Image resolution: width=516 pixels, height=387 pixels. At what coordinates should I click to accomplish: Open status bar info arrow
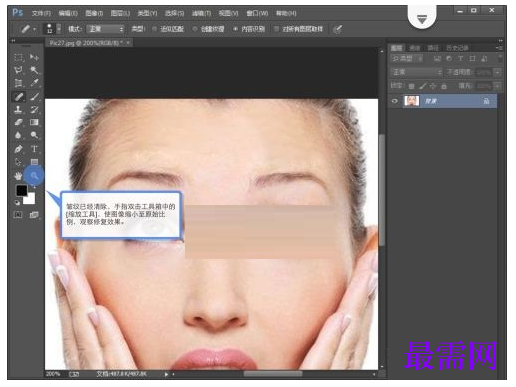pos(166,374)
